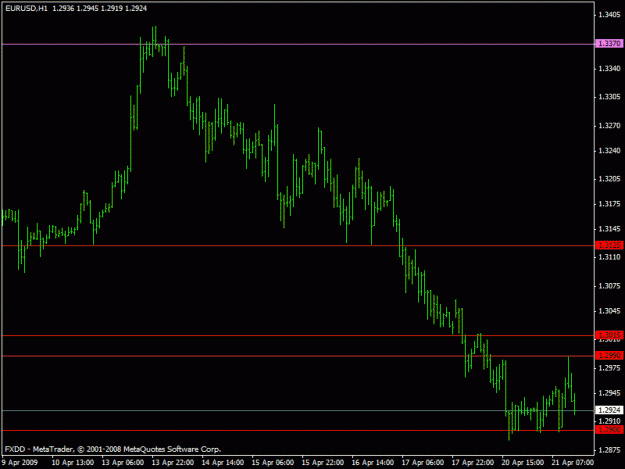Select the red 1.2990 price tag
625x469 pixels.
pos(609,355)
